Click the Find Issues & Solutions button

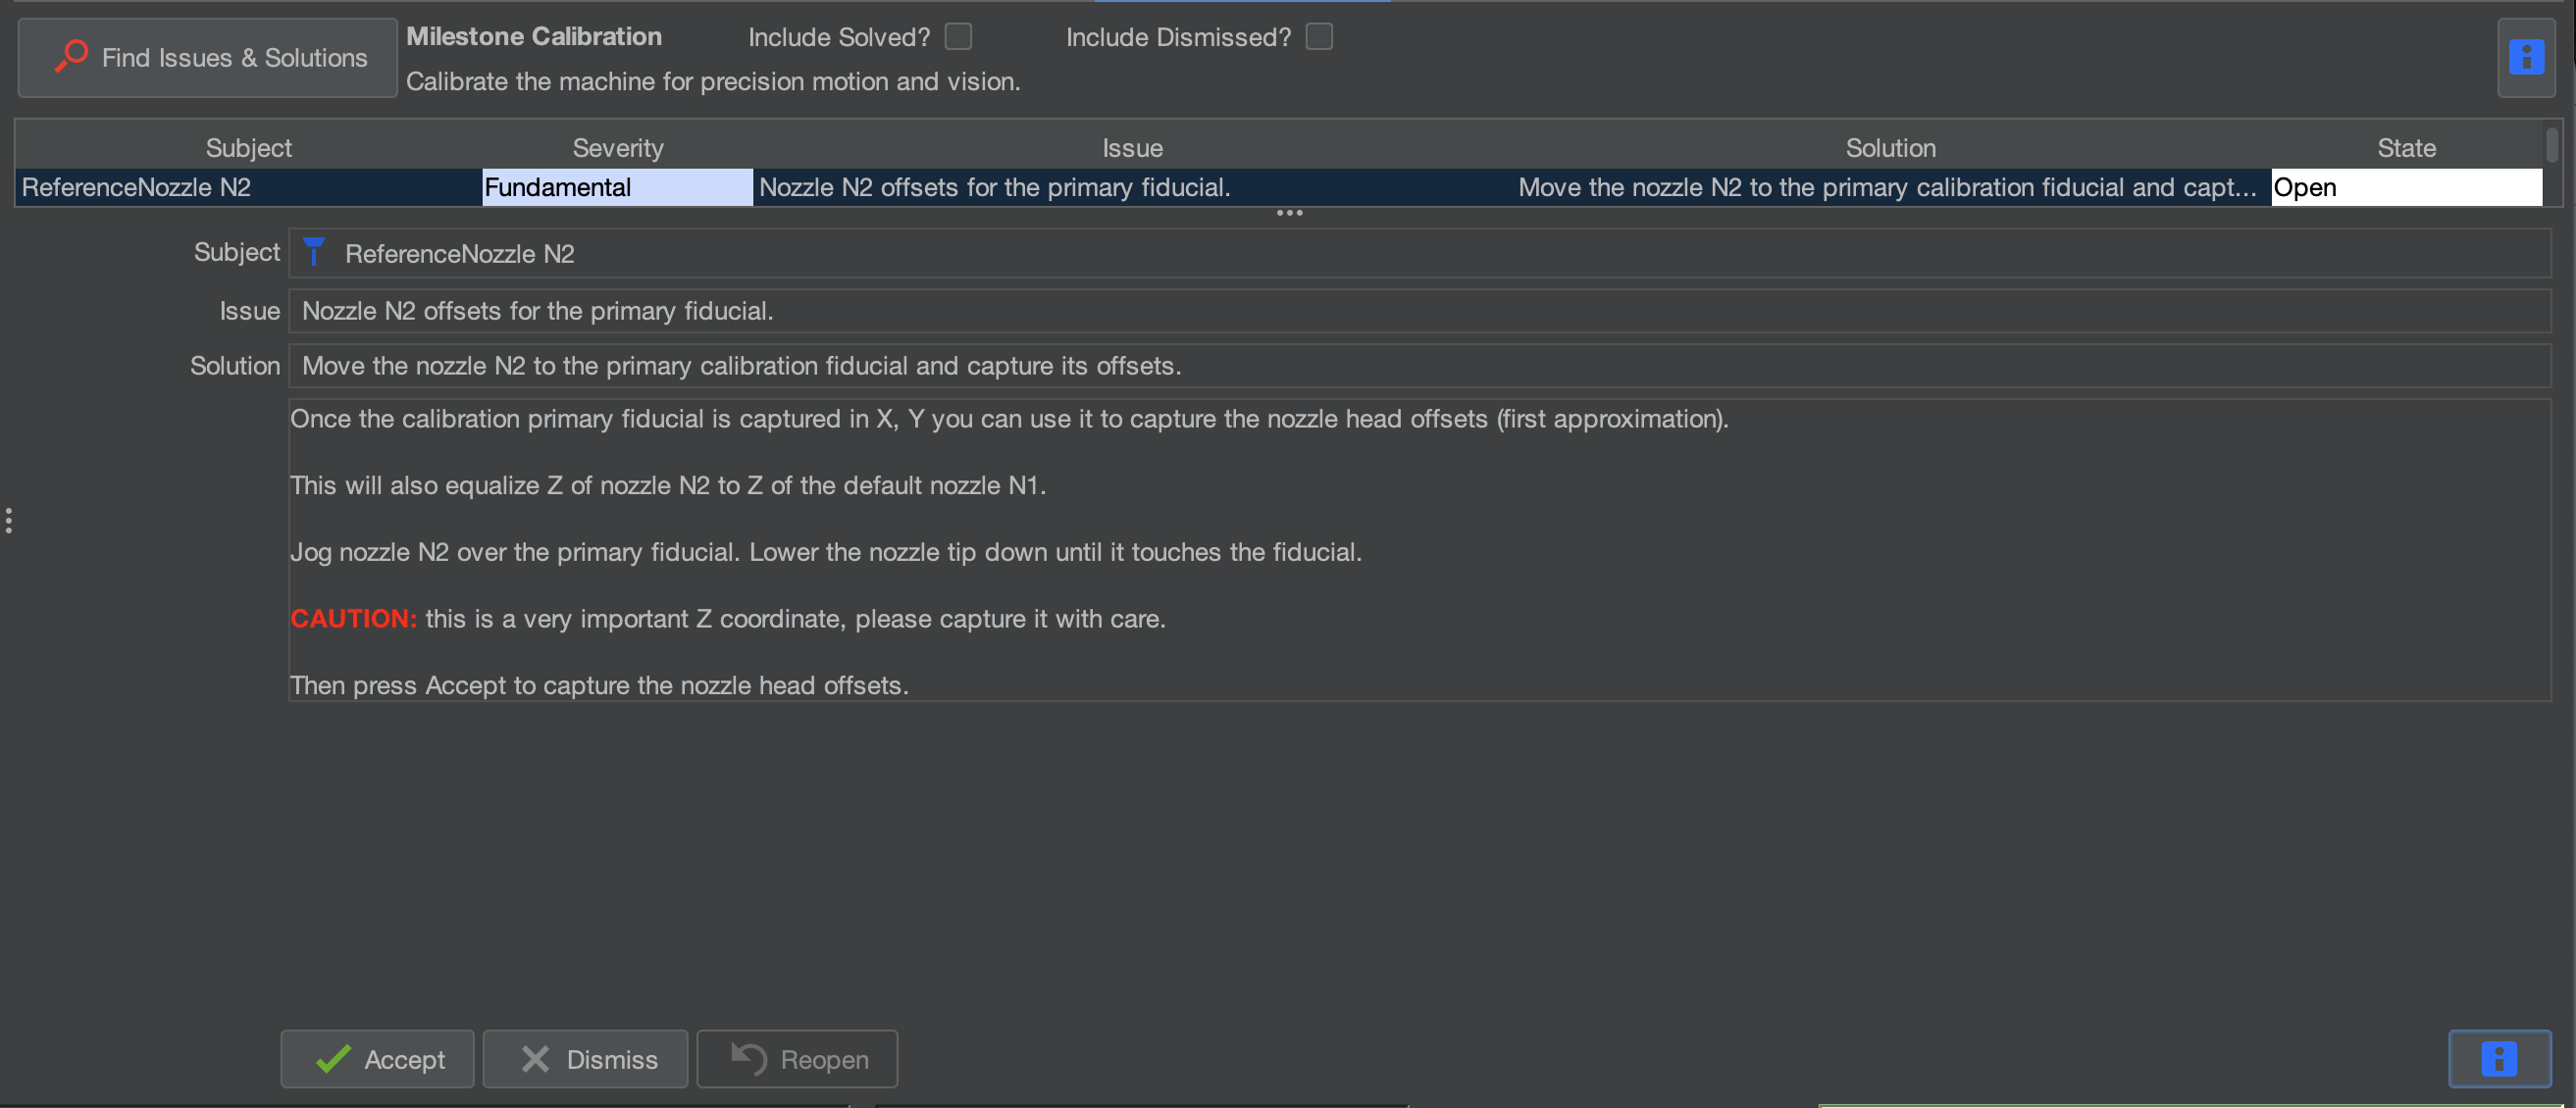tap(207, 58)
